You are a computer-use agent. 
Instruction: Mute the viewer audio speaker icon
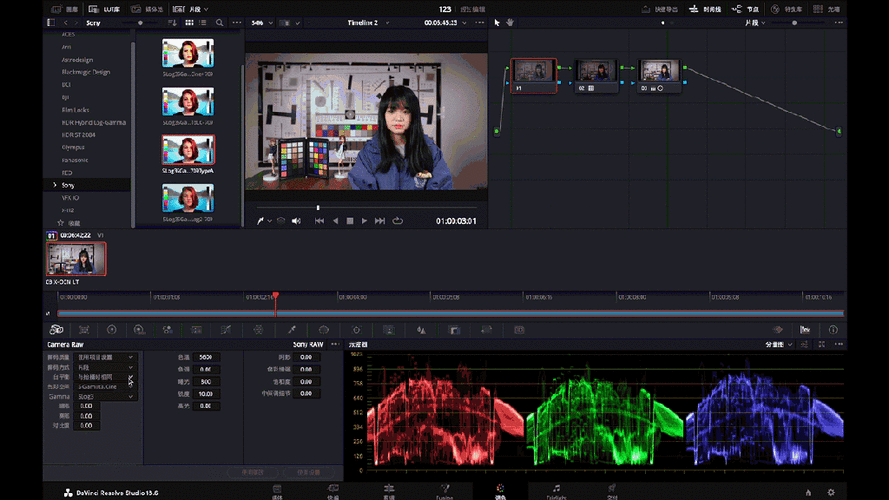coord(296,221)
